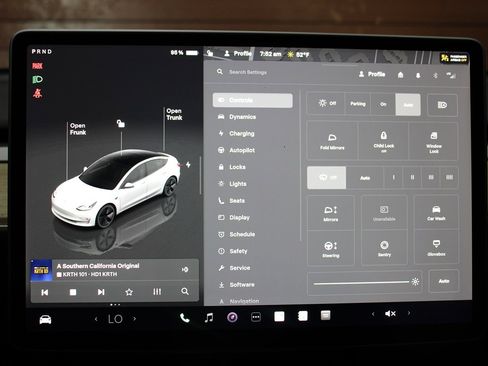488x366 pixels.
Task: Tap the red seatbelt warning icon
Action: coord(37,94)
